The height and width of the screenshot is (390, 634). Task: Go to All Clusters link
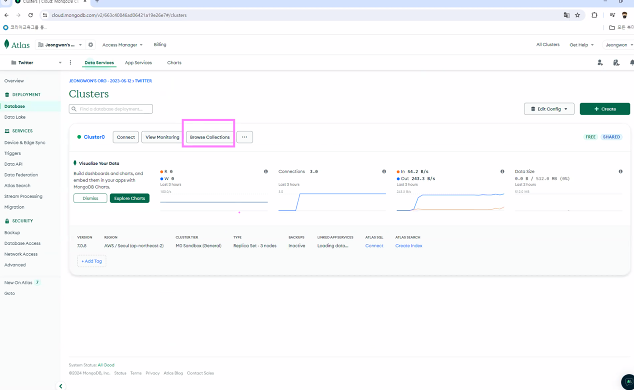[548, 44]
